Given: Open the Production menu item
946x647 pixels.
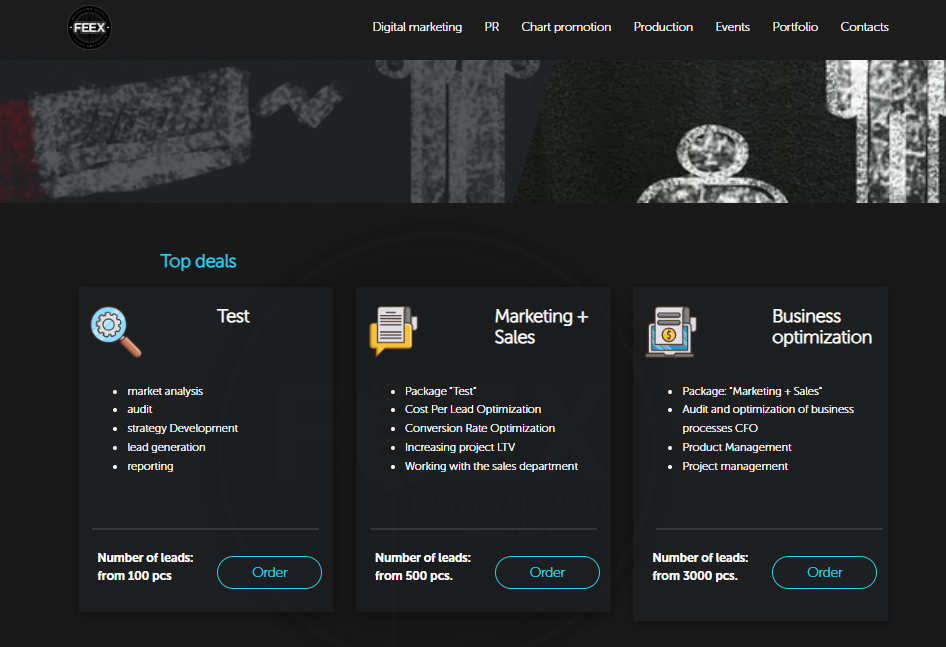Looking at the screenshot, I should (x=663, y=27).
